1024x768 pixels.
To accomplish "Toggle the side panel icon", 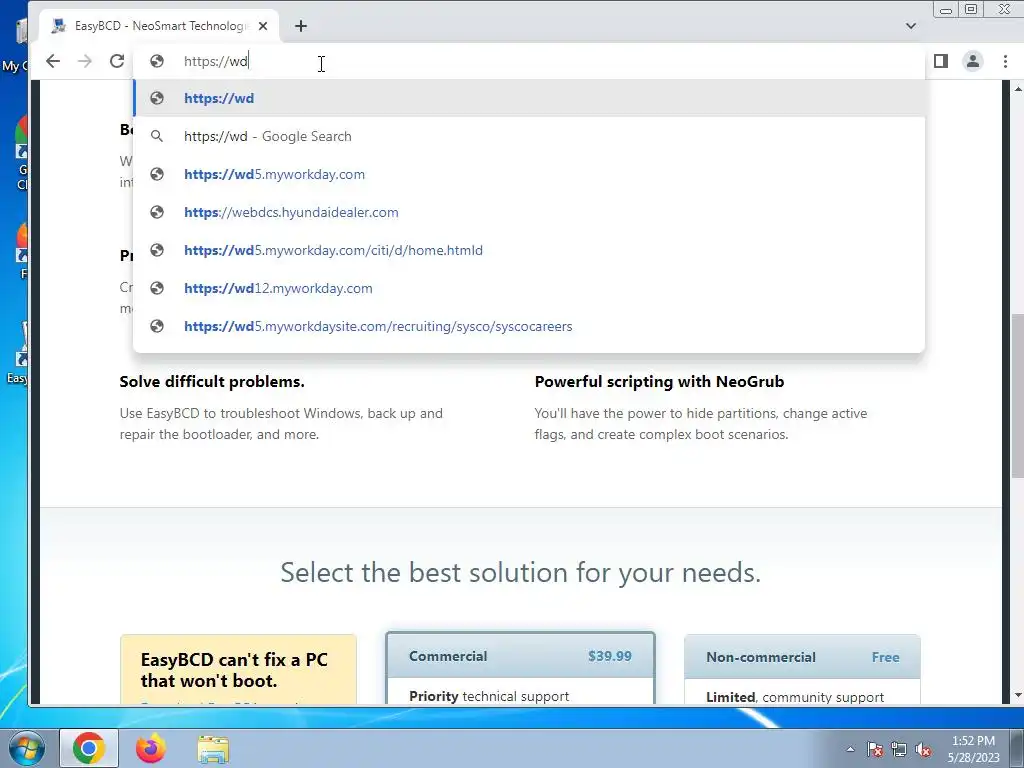I will click(x=940, y=61).
